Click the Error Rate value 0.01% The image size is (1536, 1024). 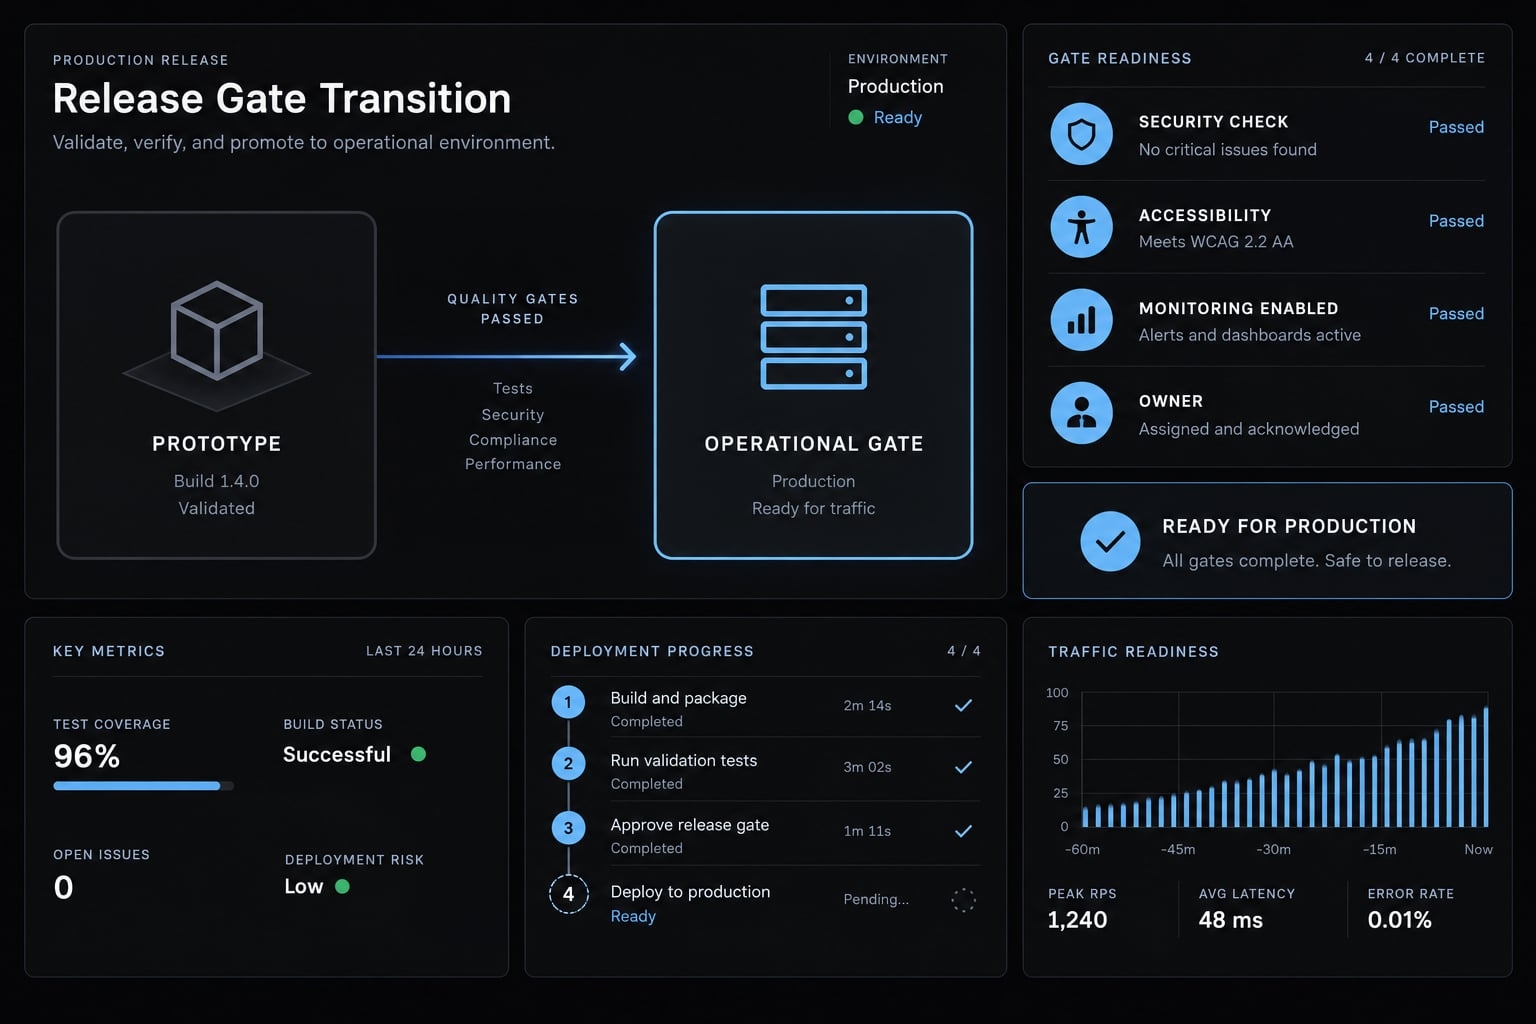(1400, 920)
